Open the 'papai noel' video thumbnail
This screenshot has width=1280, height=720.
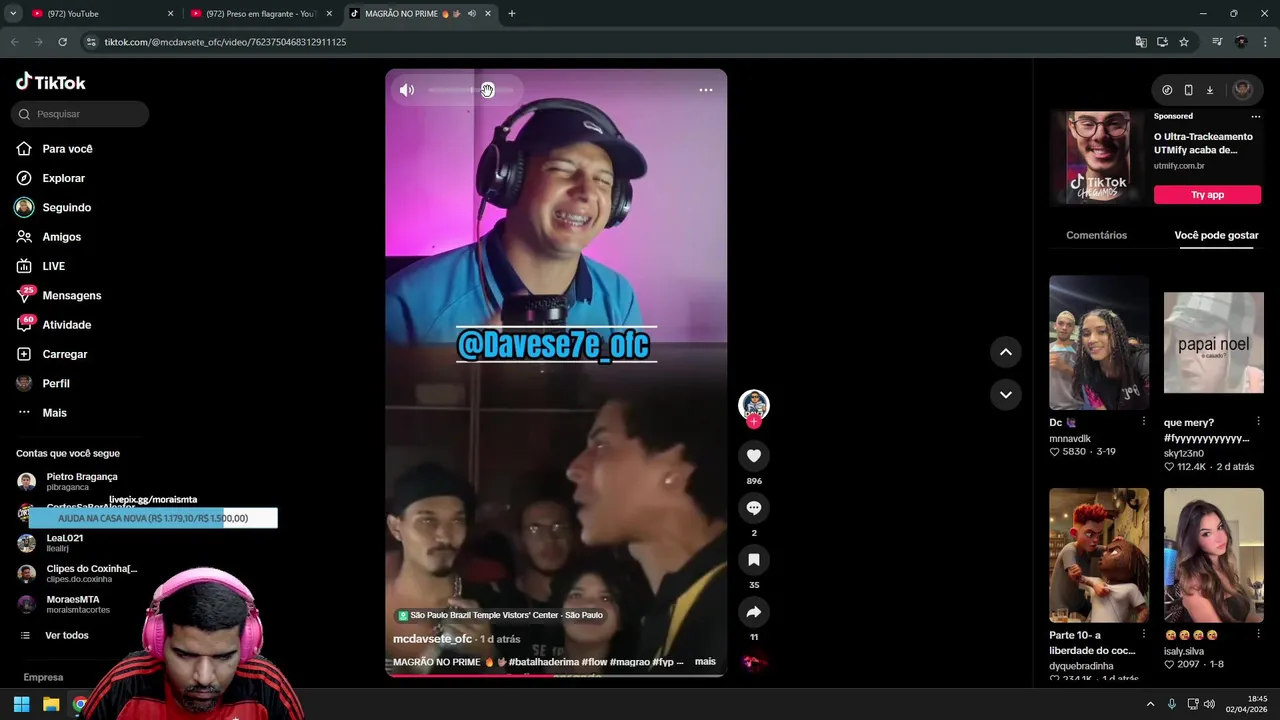(1213, 343)
